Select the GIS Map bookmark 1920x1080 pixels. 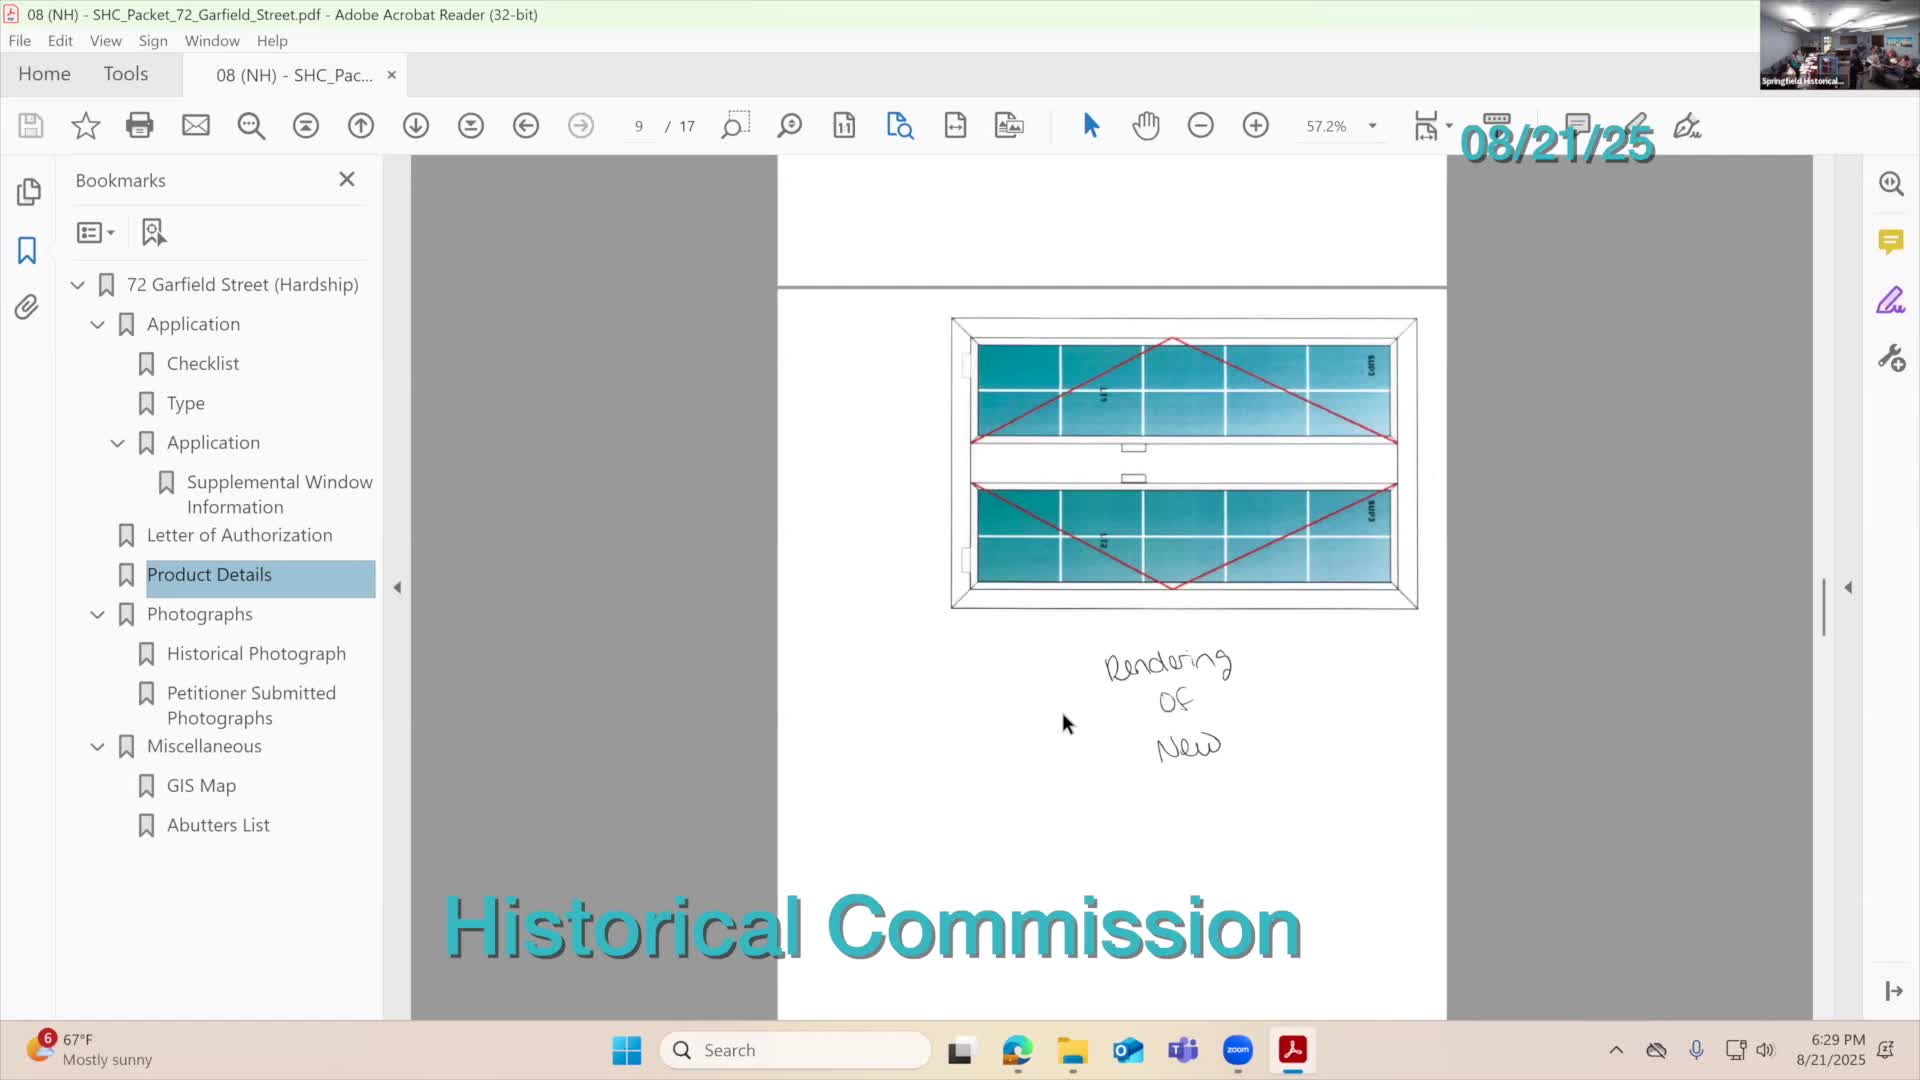point(200,785)
